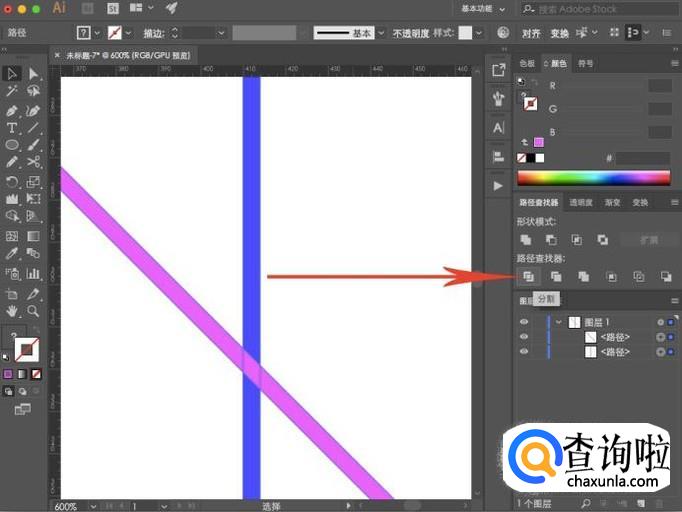Toggle visibility of the second <路径> sublayer
Image resolution: width=682 pixels, height=512 pixels.
click(x=524, y=351)
